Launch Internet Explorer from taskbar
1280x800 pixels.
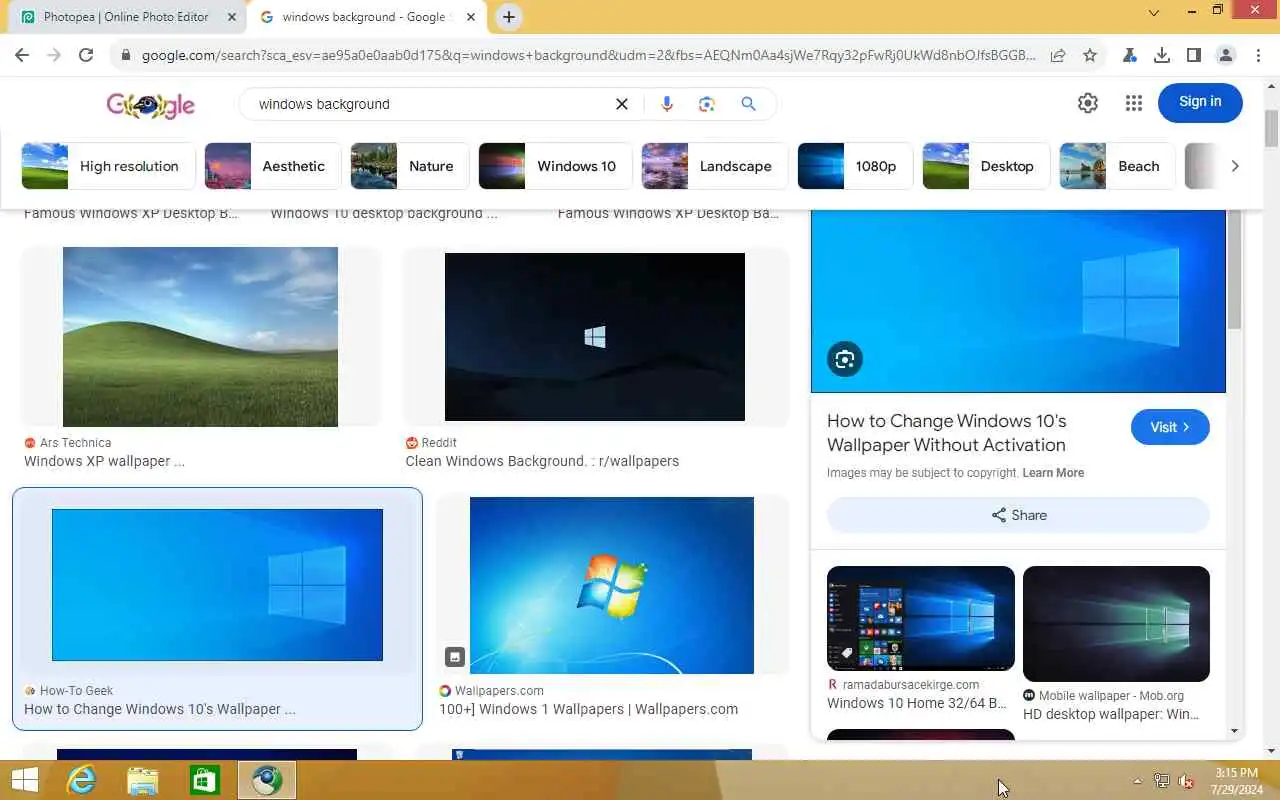(x=81, y=780)
